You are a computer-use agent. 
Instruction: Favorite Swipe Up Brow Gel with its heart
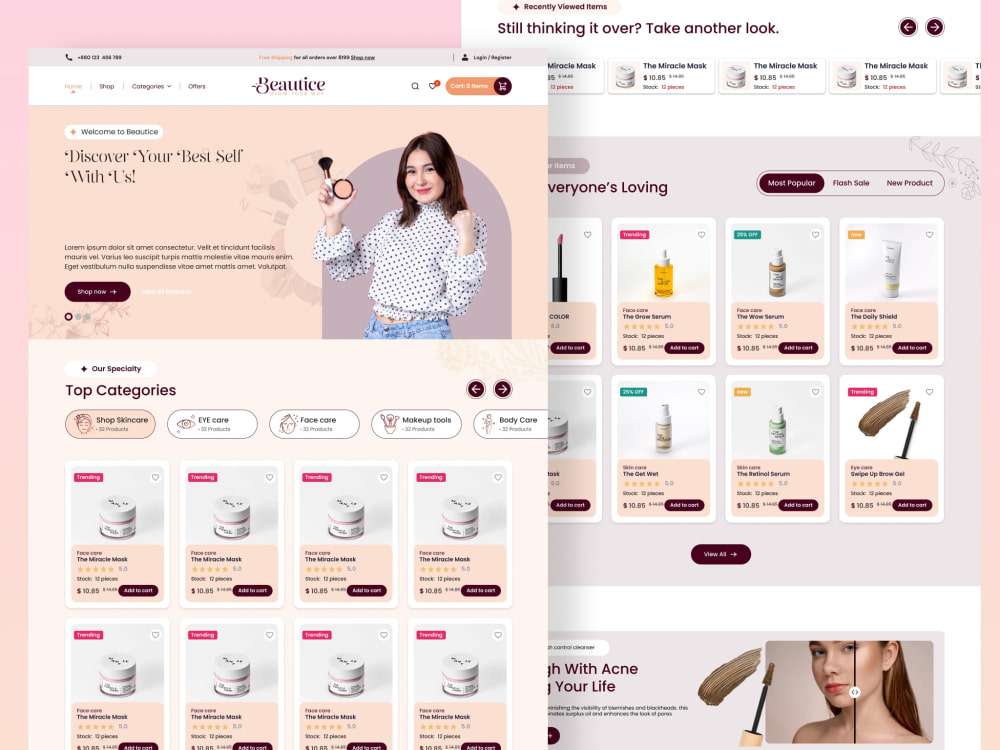[929, 392]
